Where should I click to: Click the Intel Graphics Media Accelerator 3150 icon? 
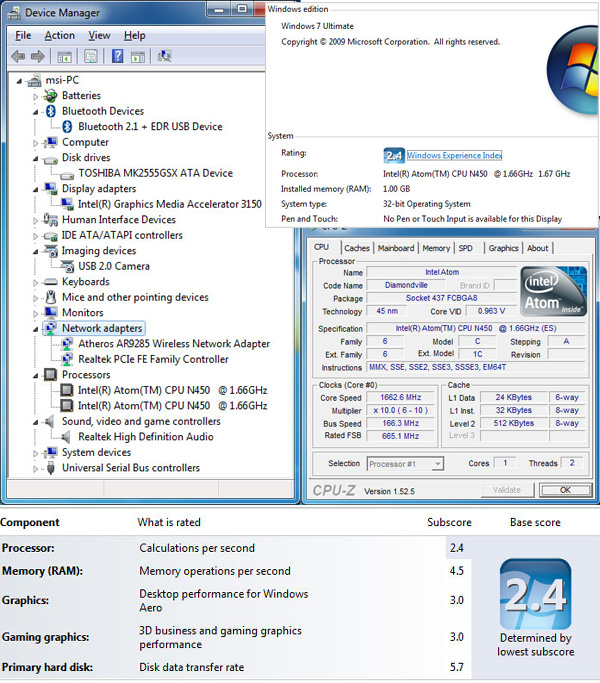tap(67, 204)
